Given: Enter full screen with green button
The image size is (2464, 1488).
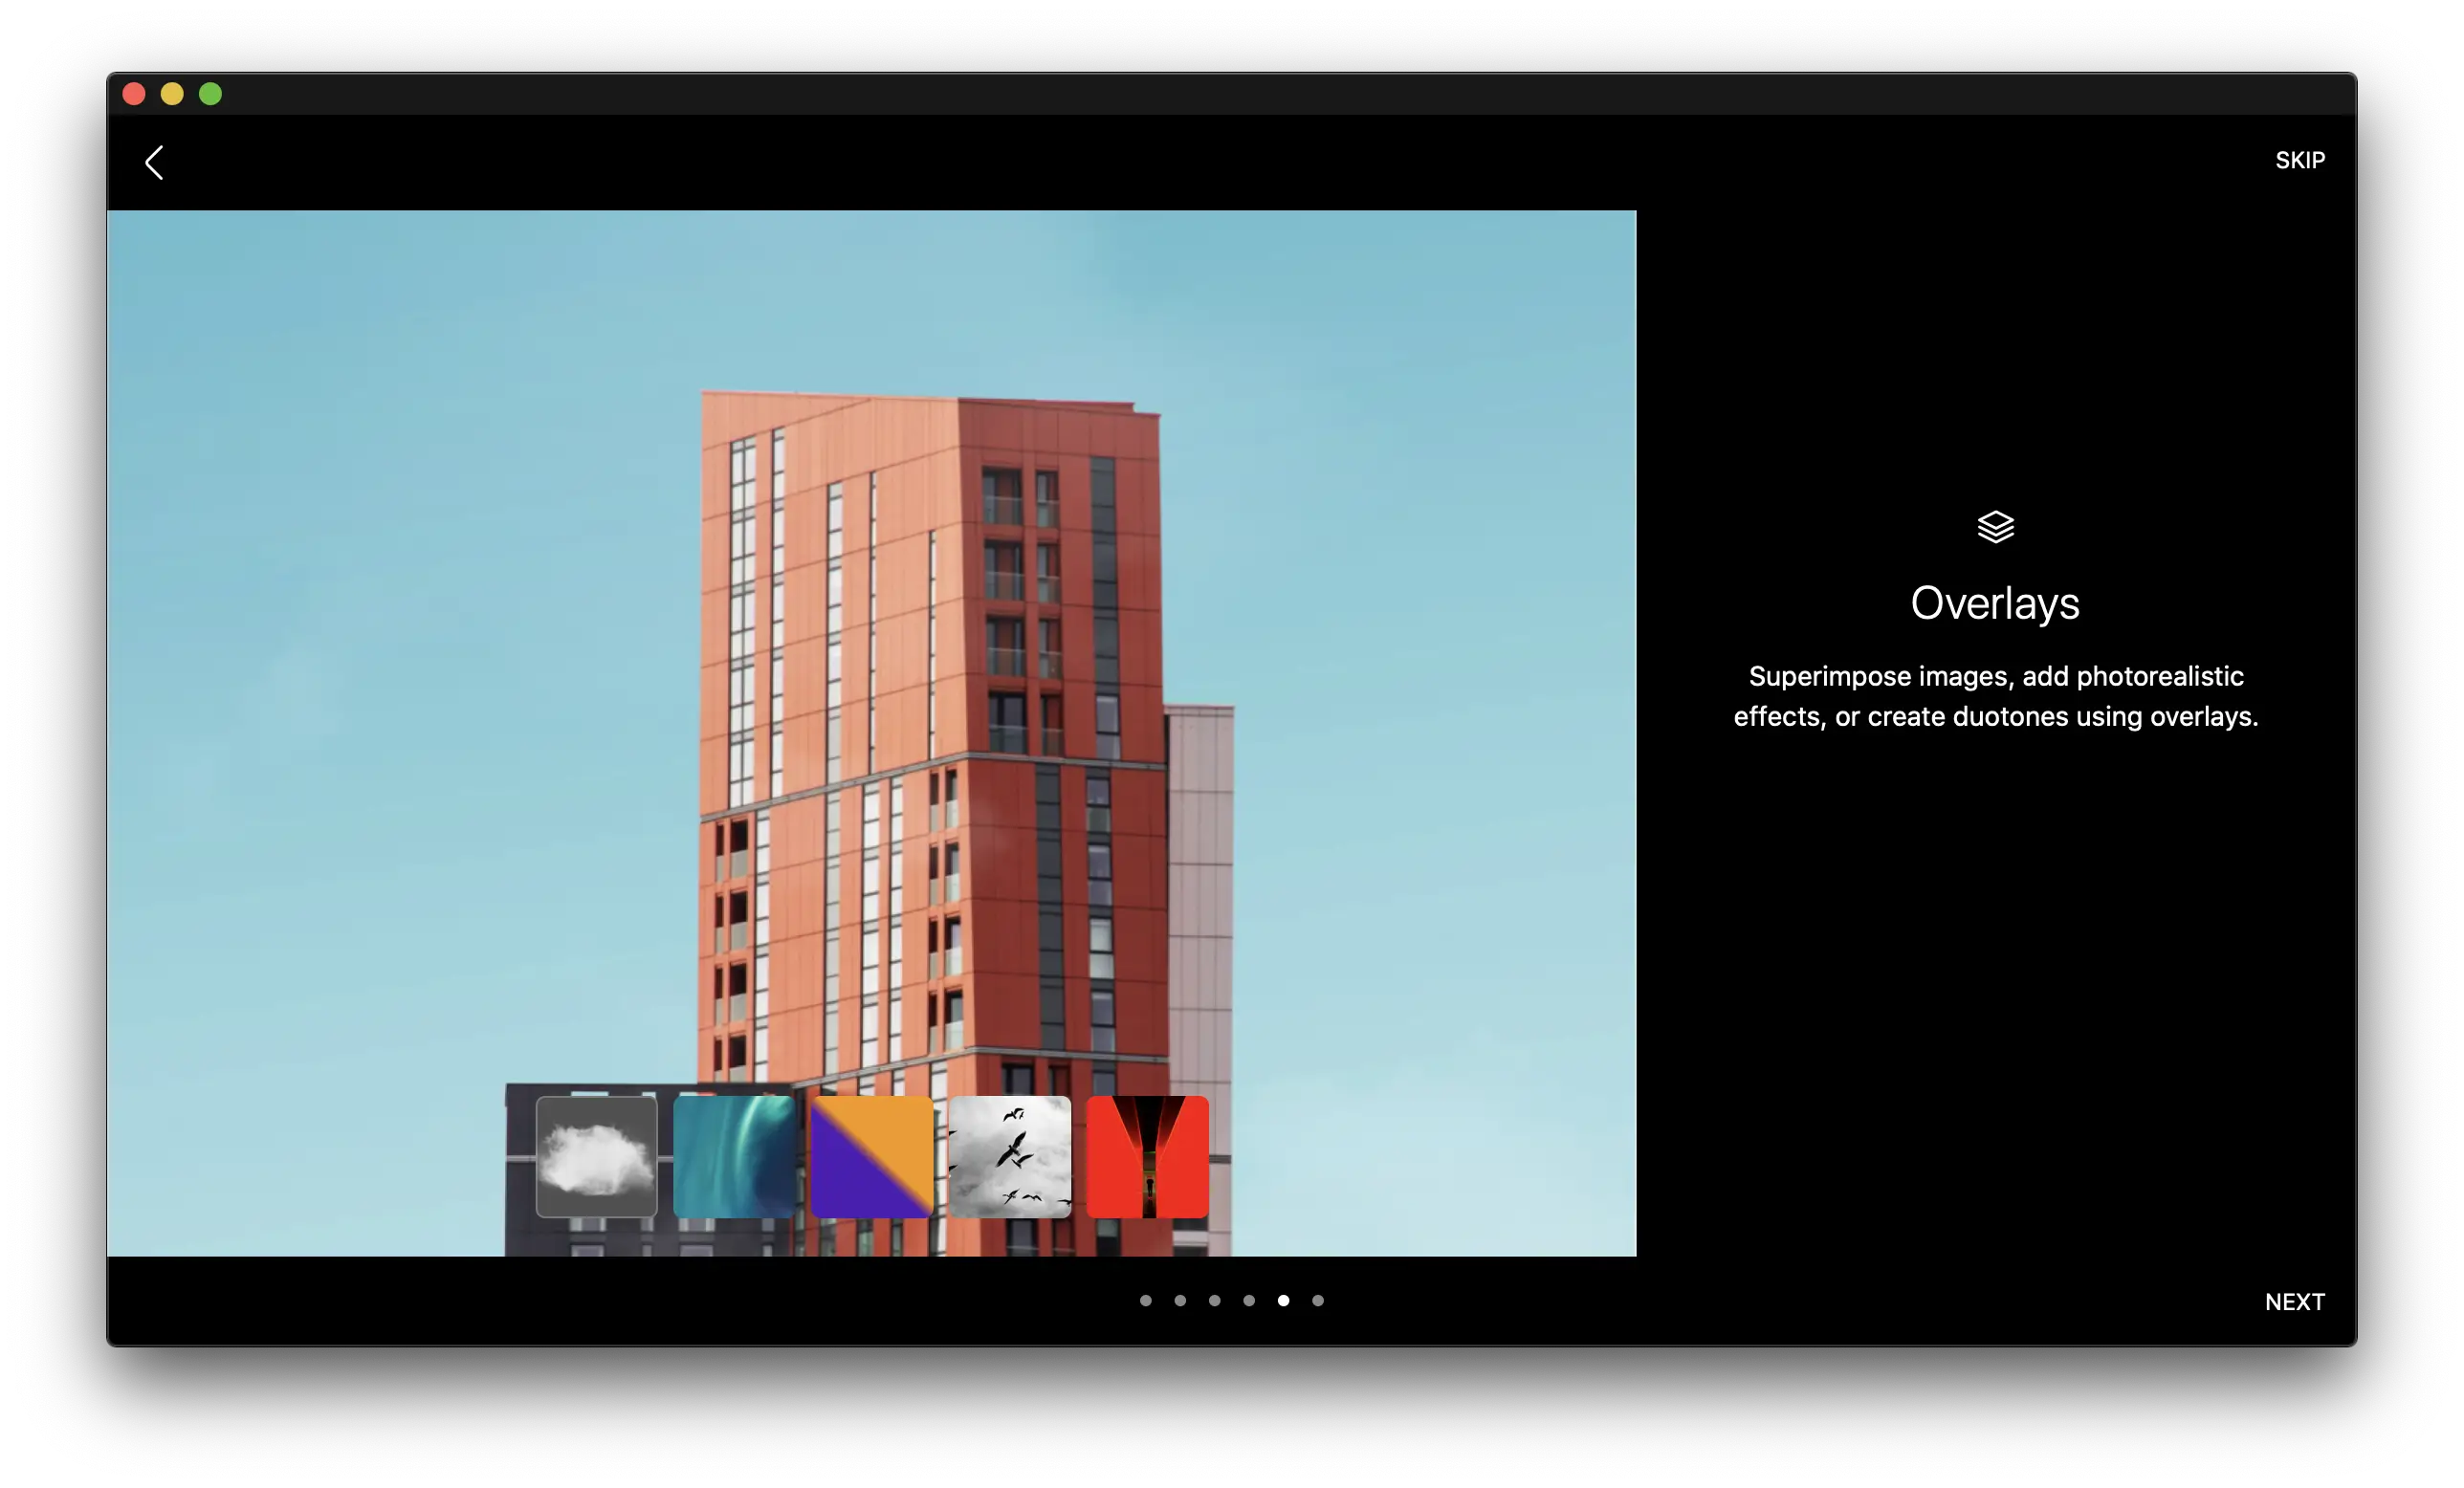Looking at the screenshot, I should coord(210,94).
